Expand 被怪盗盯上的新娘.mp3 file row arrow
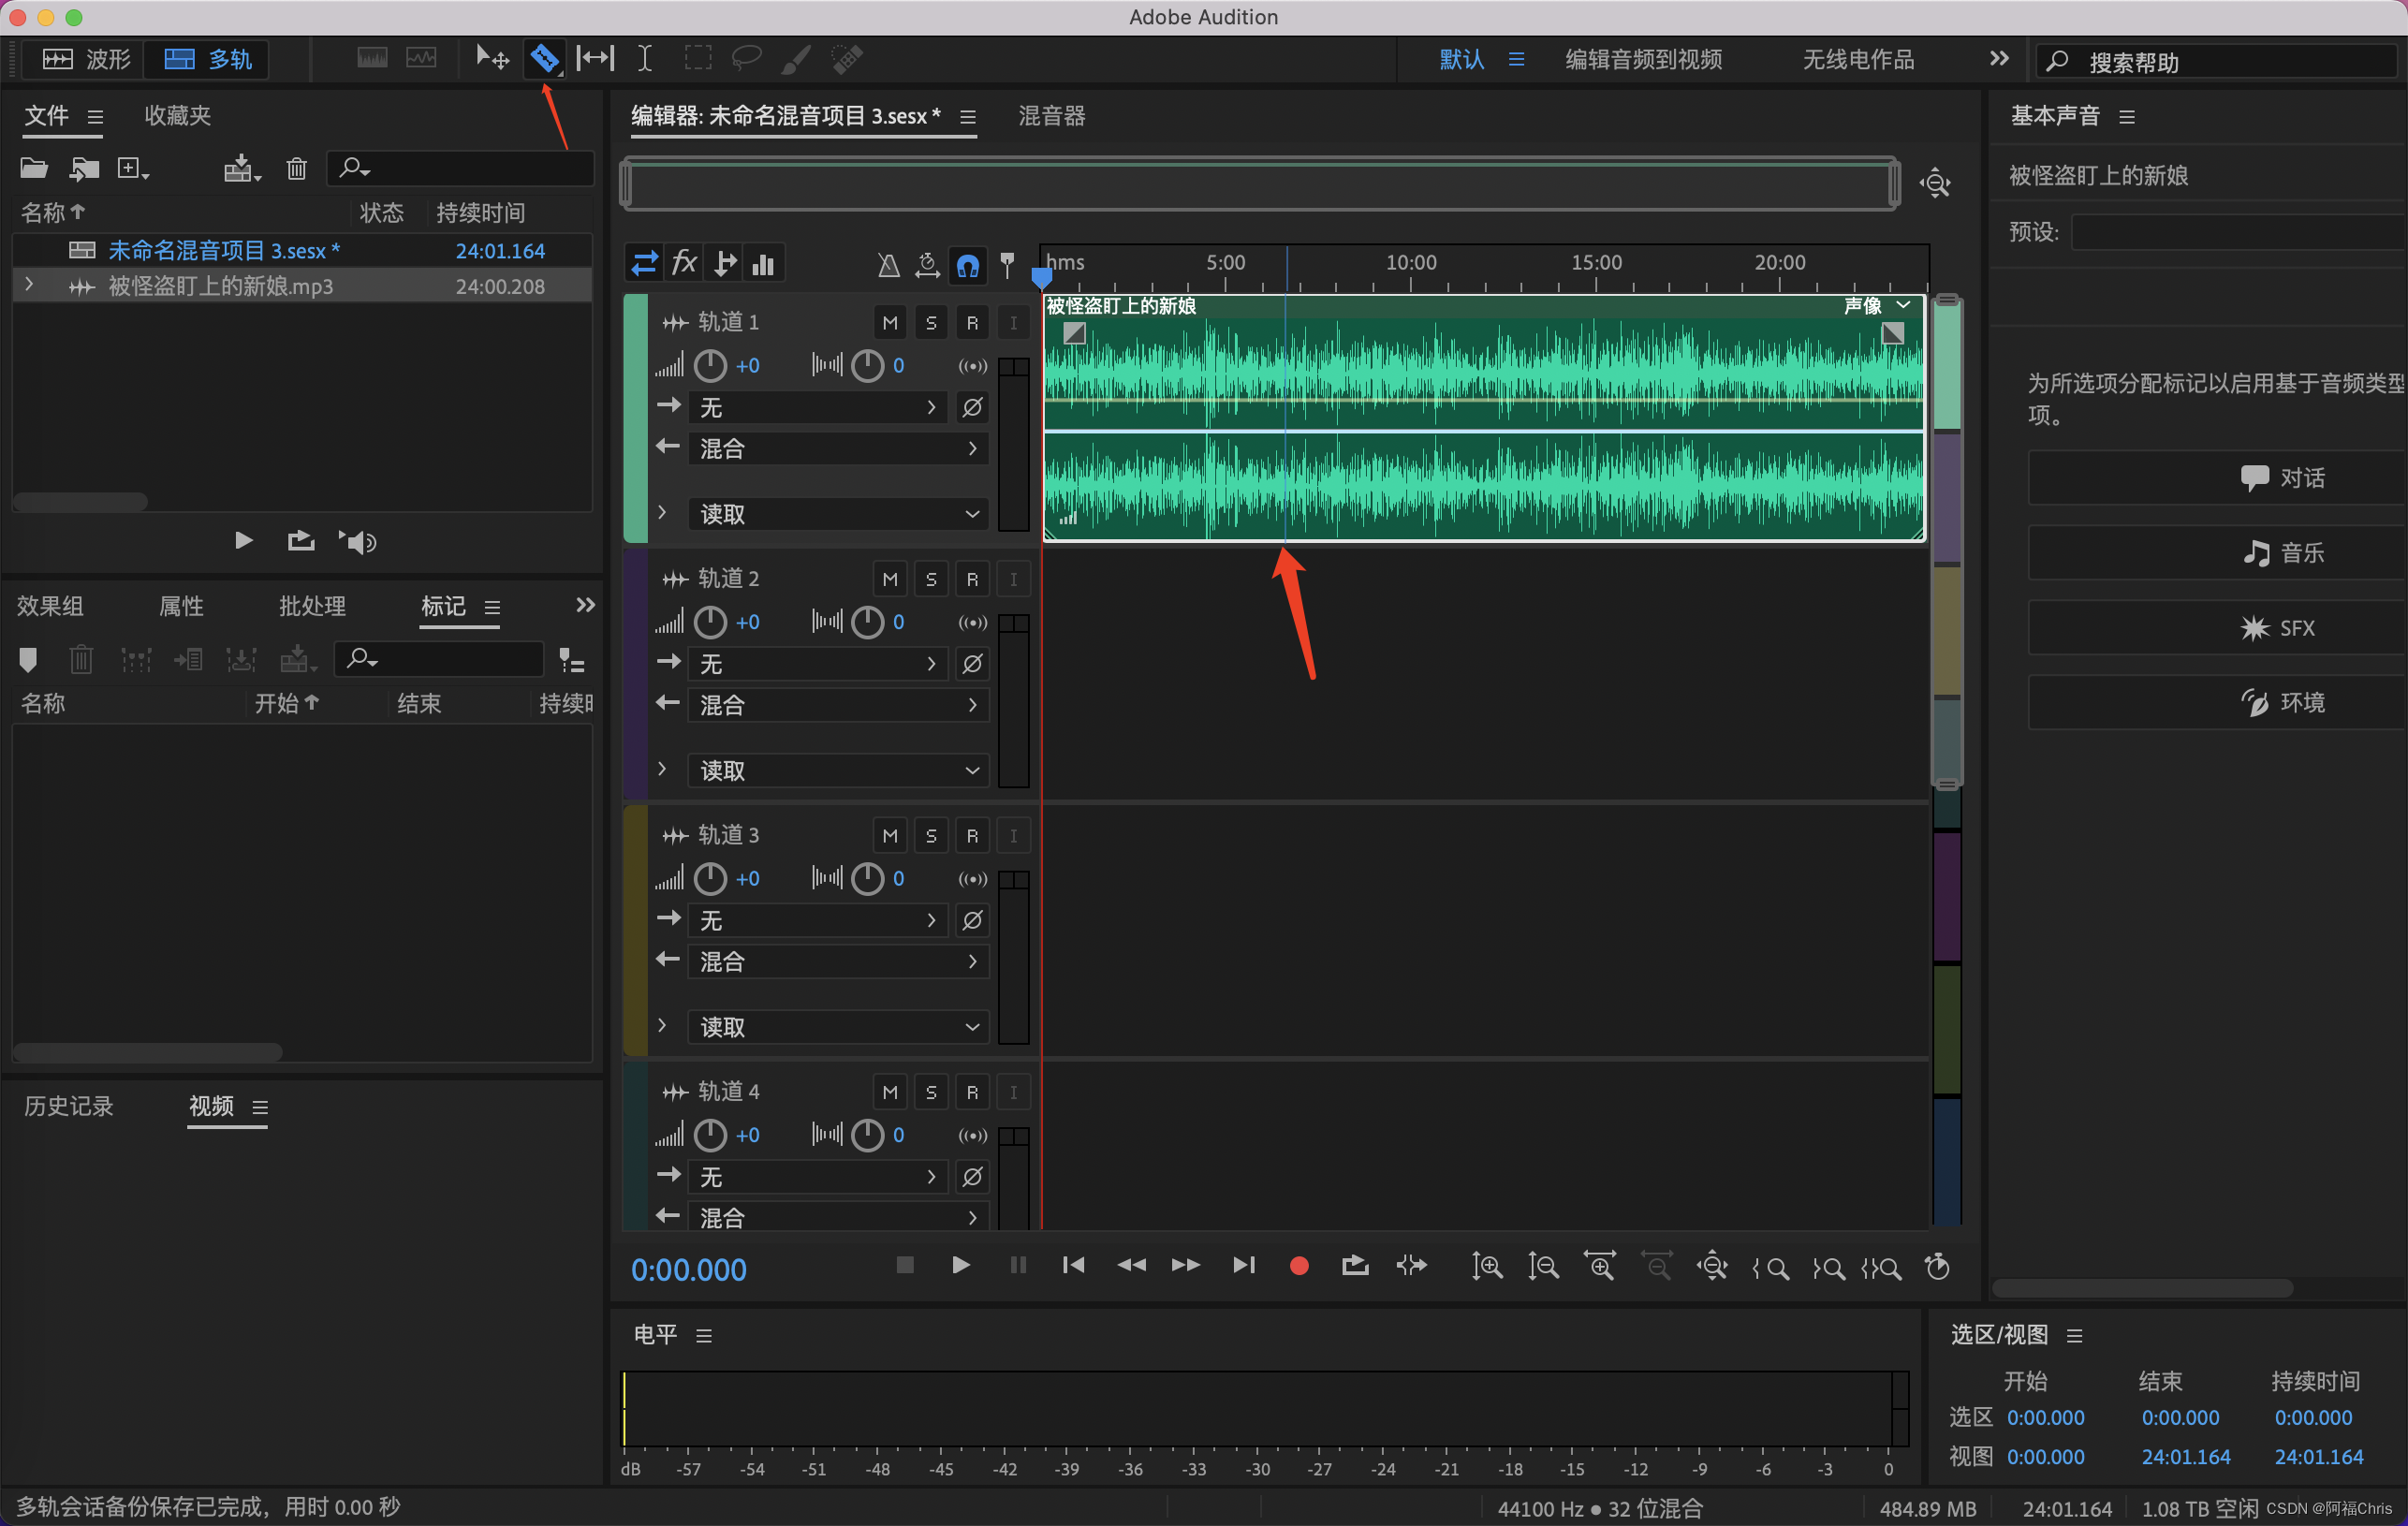 coord(29,285)
